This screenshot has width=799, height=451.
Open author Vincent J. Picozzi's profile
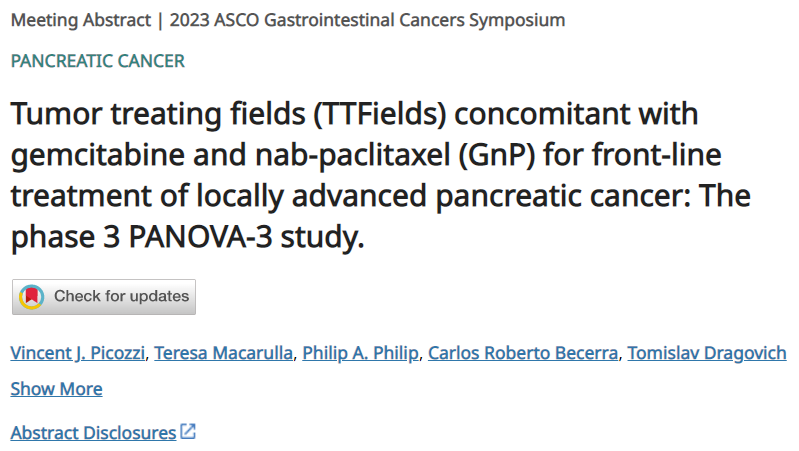(x=77, y=353)
